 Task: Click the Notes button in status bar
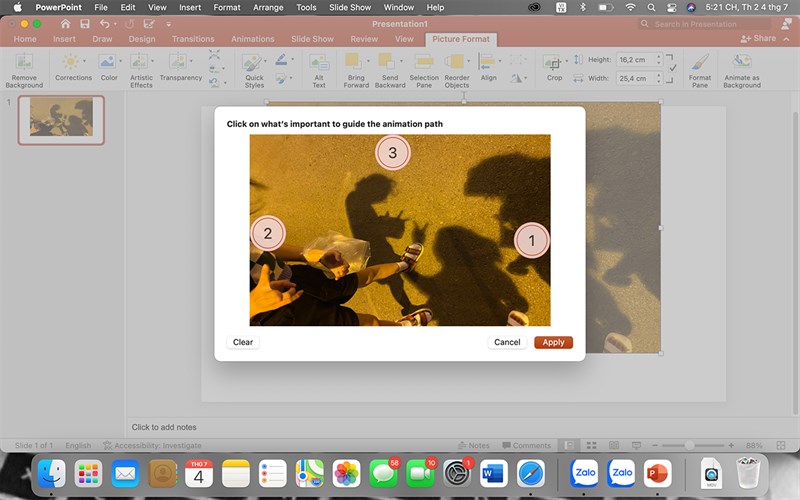click(473, 445)
